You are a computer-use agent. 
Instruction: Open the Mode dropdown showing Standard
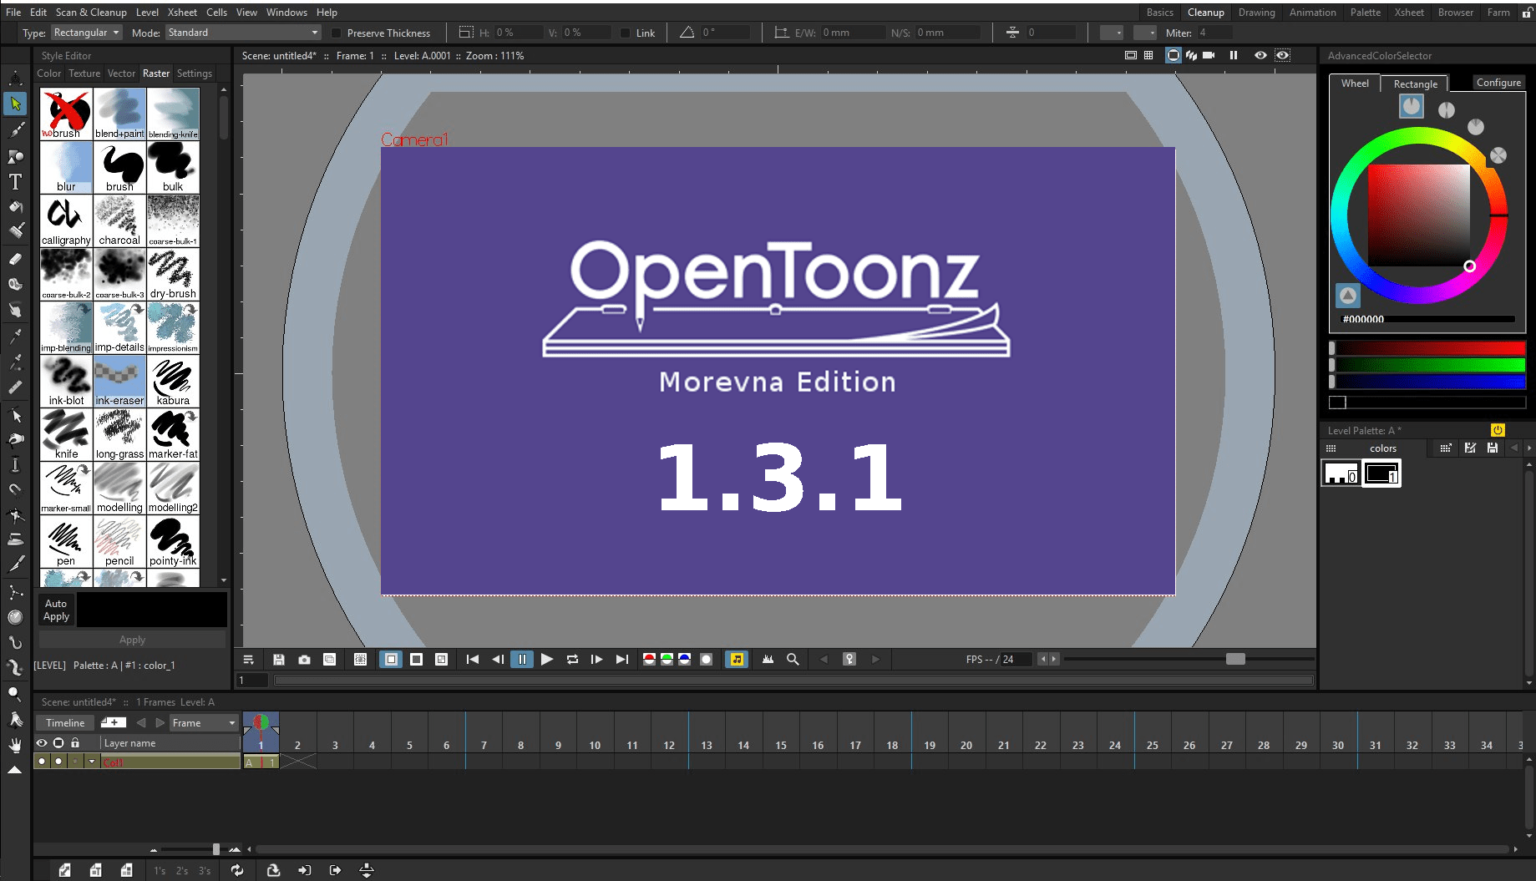coord(240,32)
